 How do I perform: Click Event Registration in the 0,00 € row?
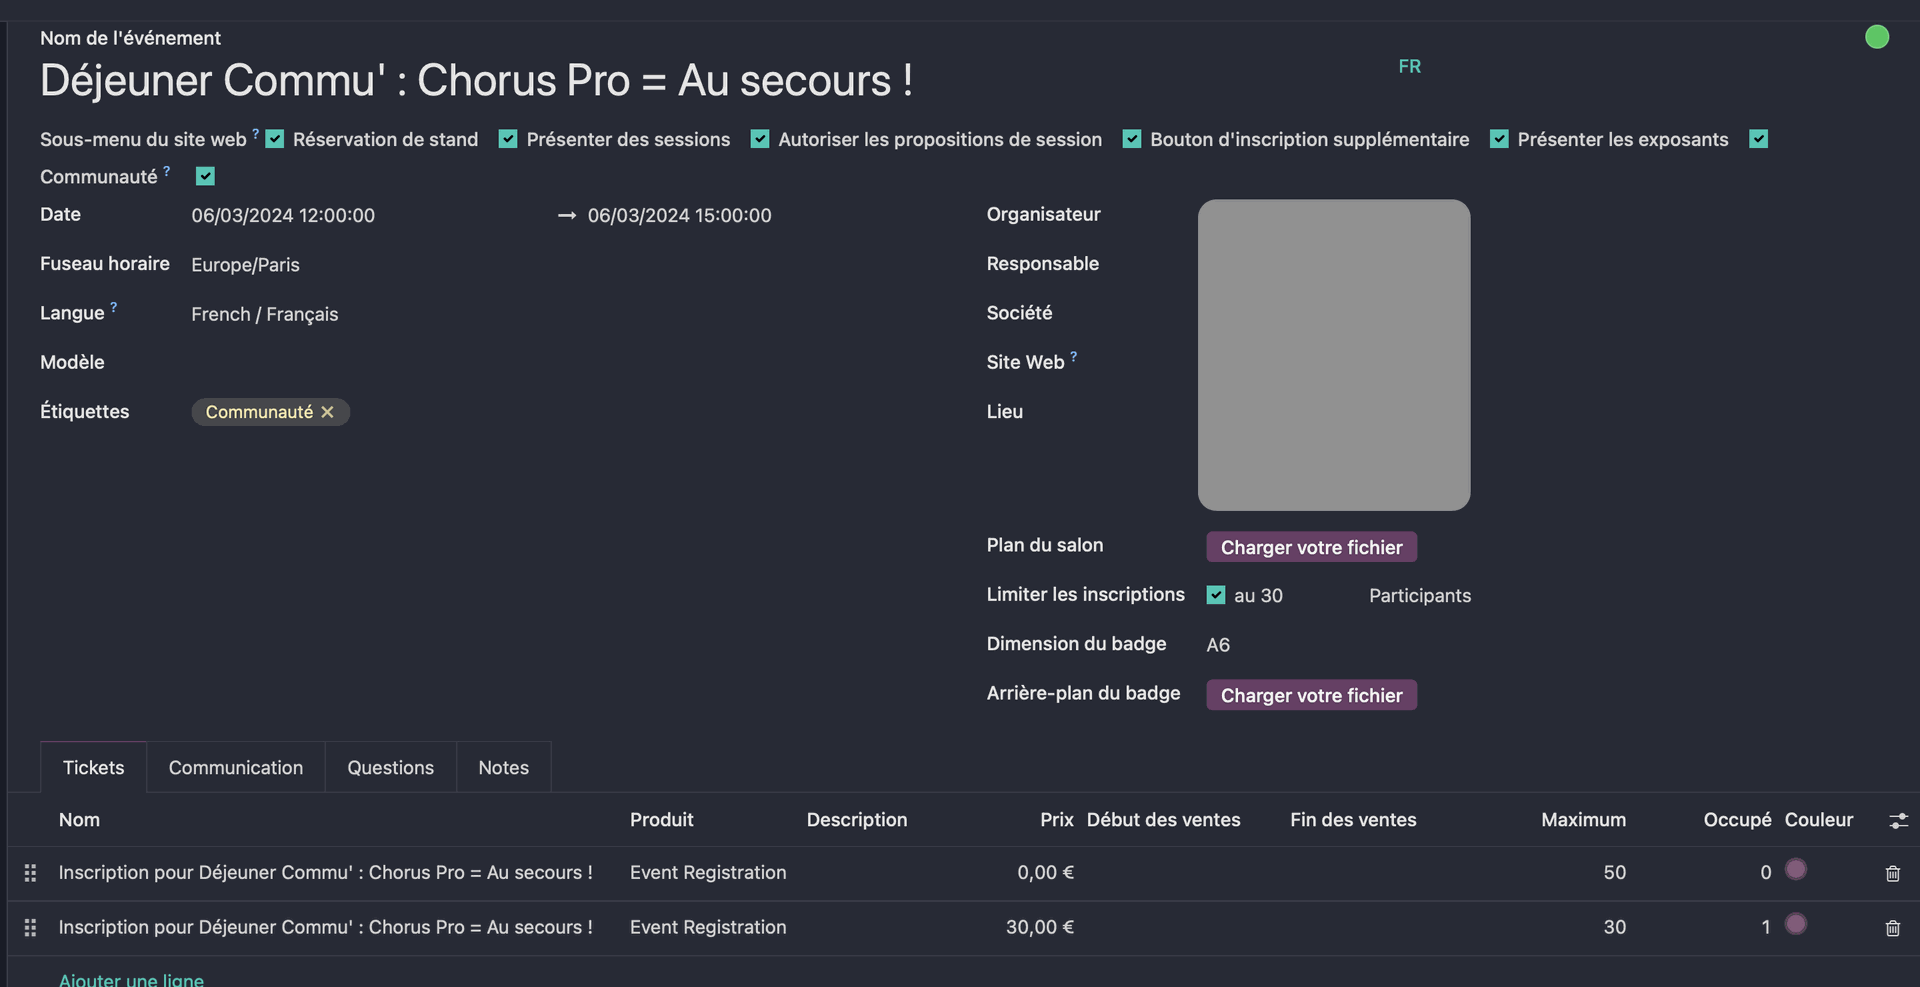pyautogui.click(x=708, y=873)
